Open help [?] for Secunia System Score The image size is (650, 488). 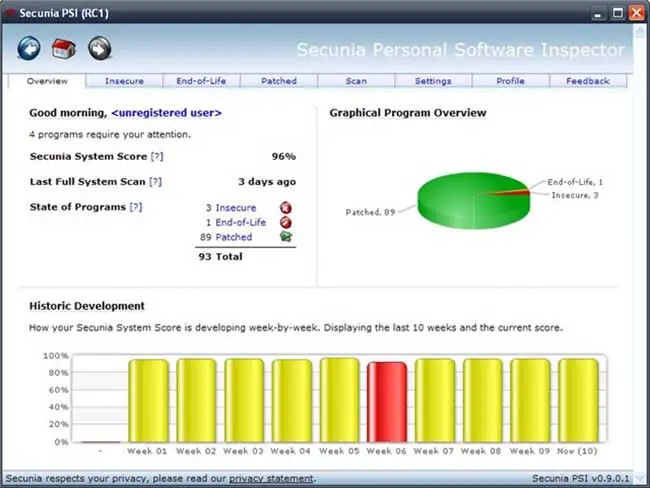[157, 156]
